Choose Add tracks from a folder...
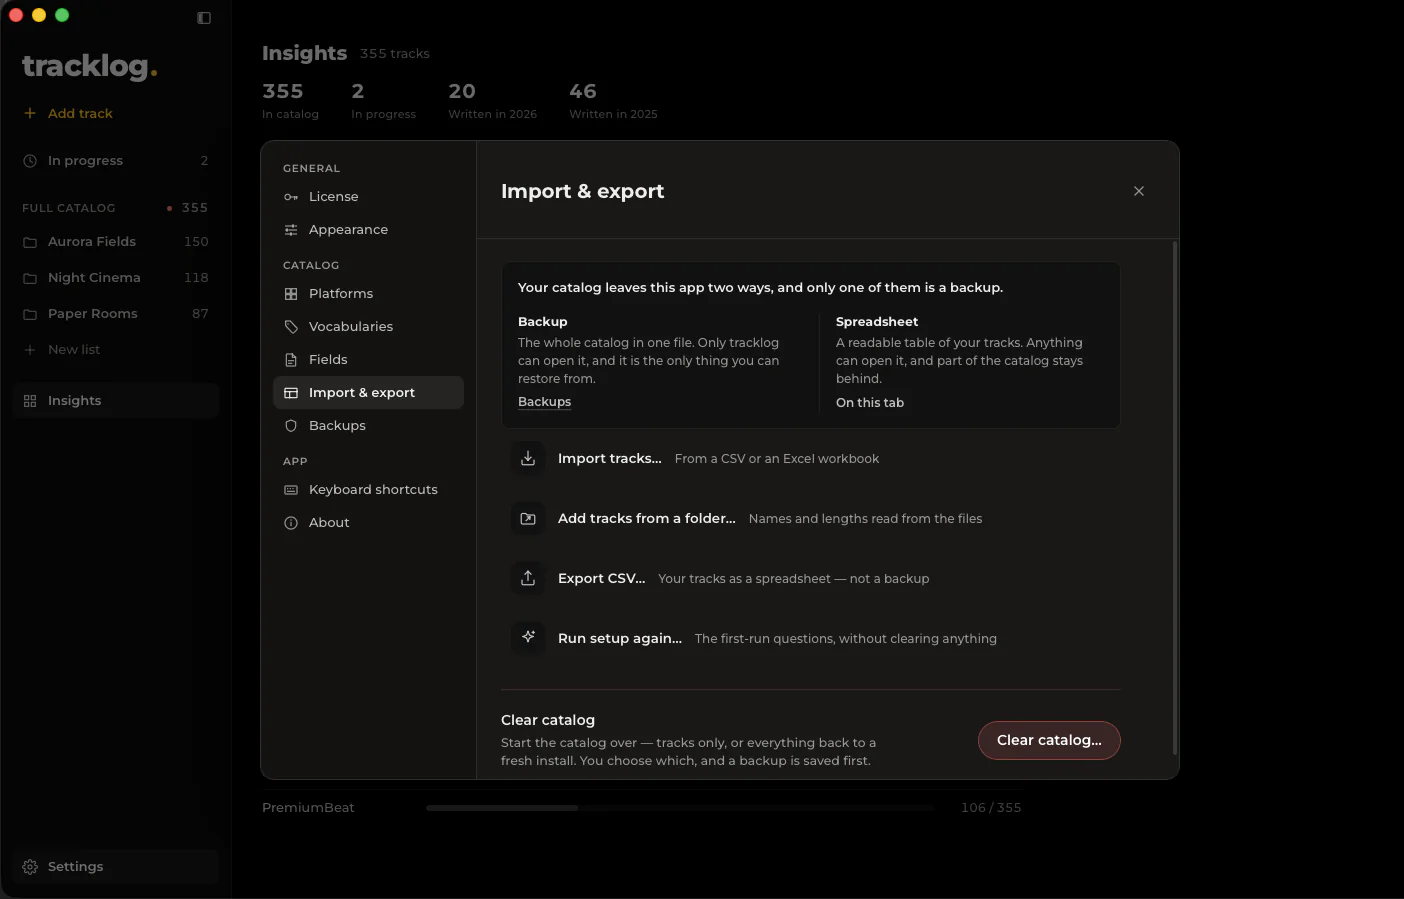 point(811,519)
